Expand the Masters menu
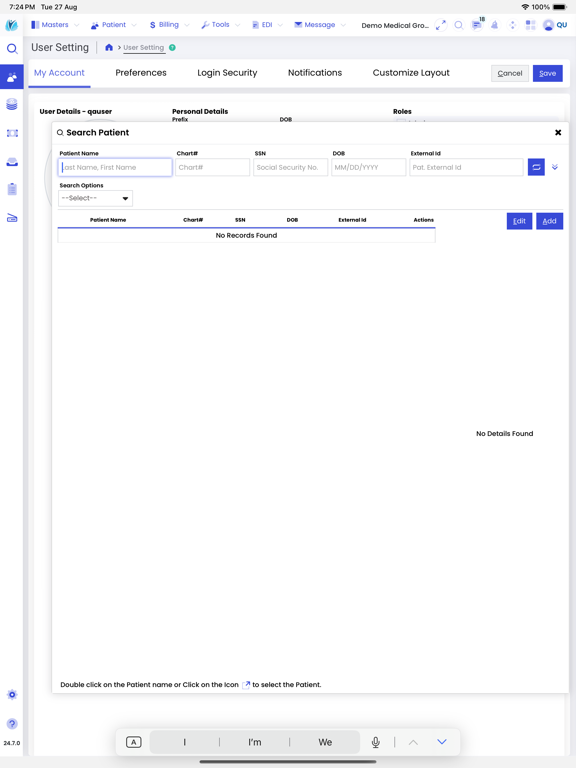The height and width of the screenshot is (768, 576). click(x=54, y=24)
